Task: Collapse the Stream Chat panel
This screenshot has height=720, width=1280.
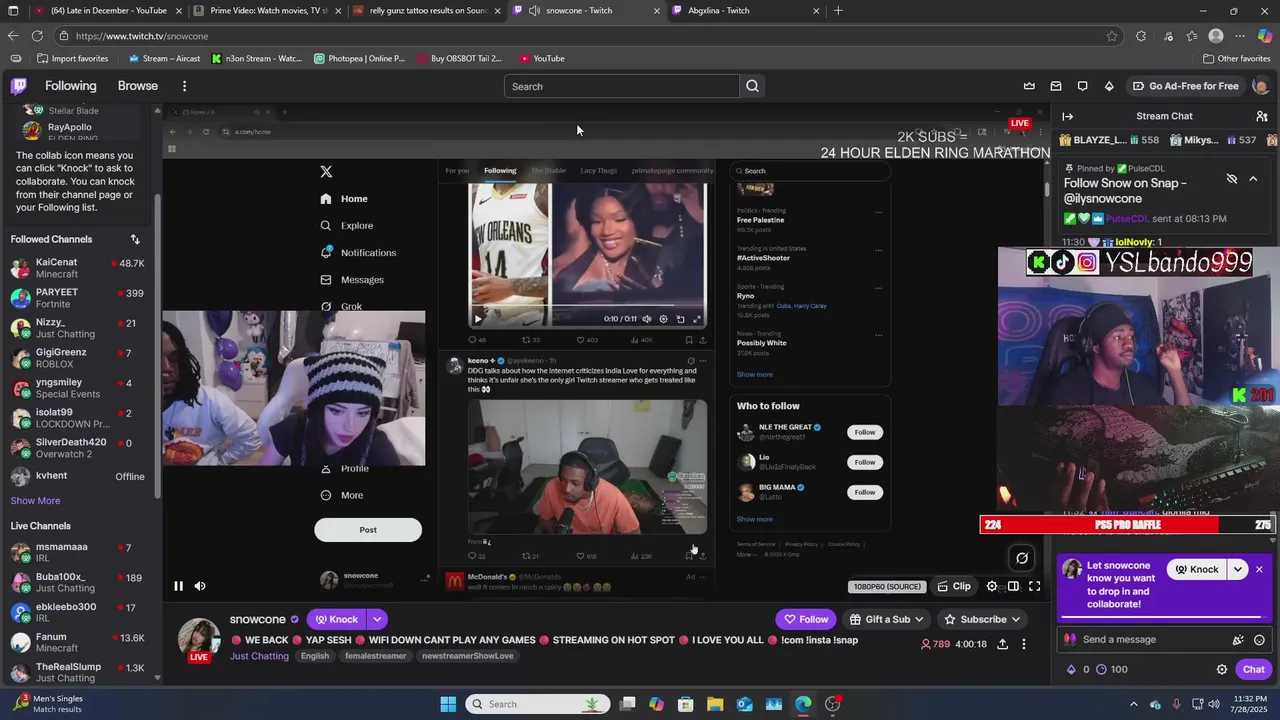Action: 1067,116
